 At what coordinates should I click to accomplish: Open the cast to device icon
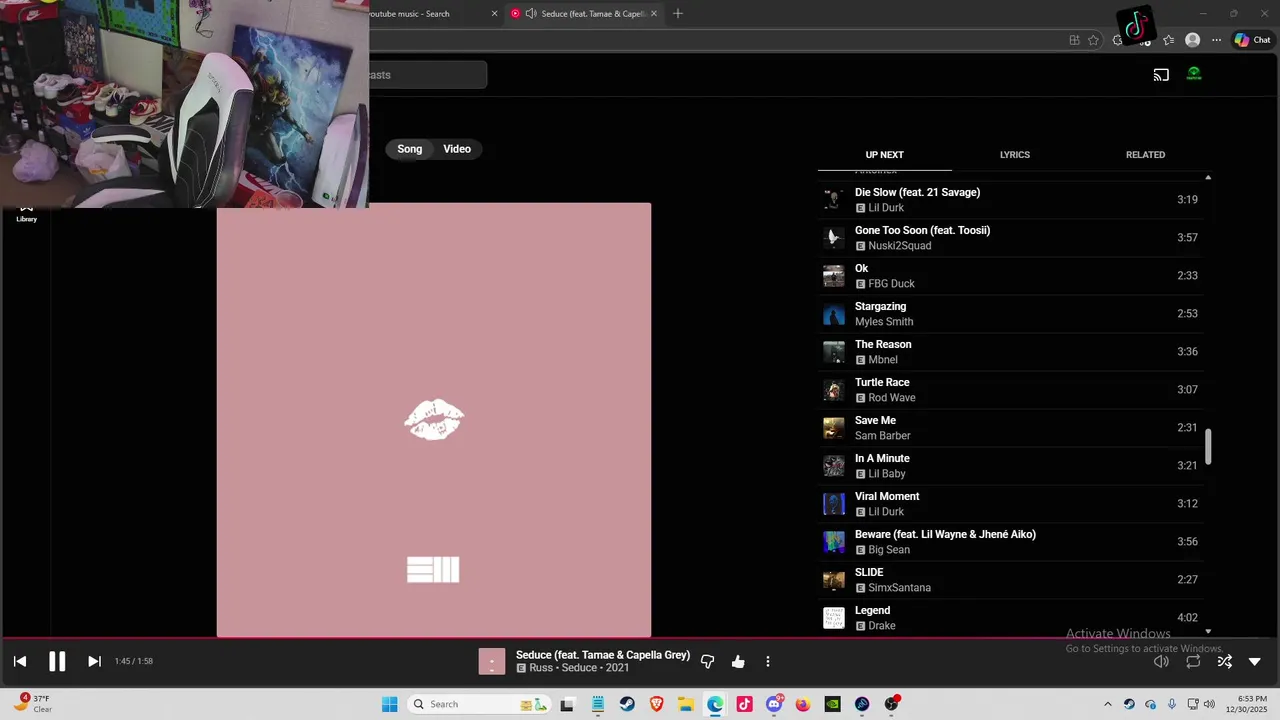1161,74
